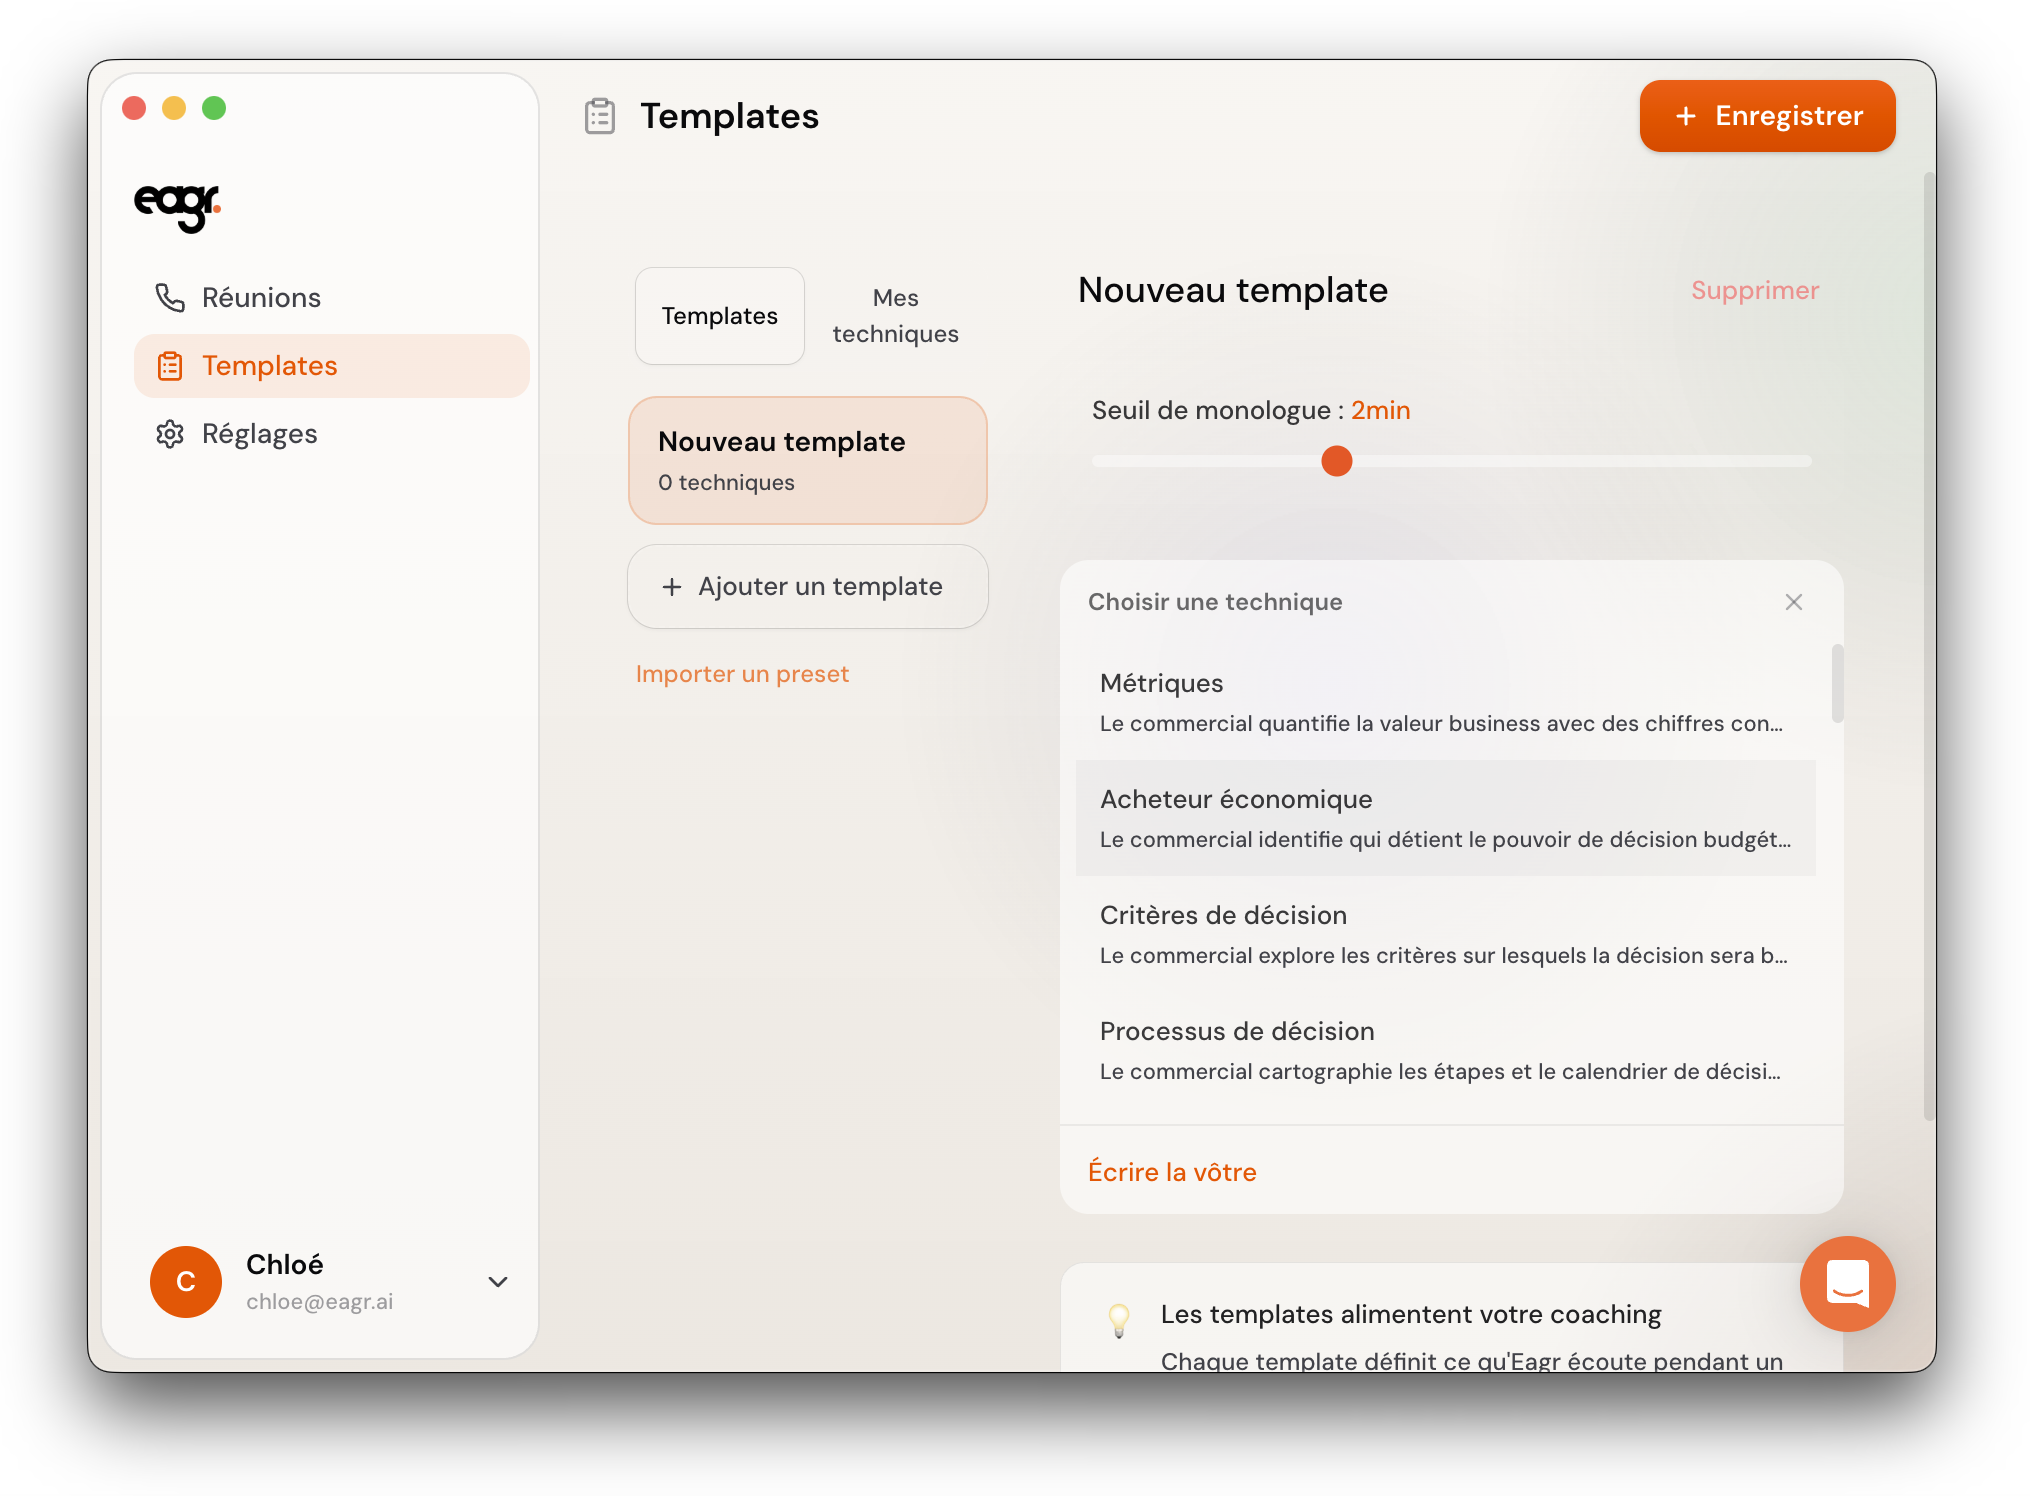This screenshot has height=1496, width=2030.
Task: Click the eagr logo
Action: point(177,206)
